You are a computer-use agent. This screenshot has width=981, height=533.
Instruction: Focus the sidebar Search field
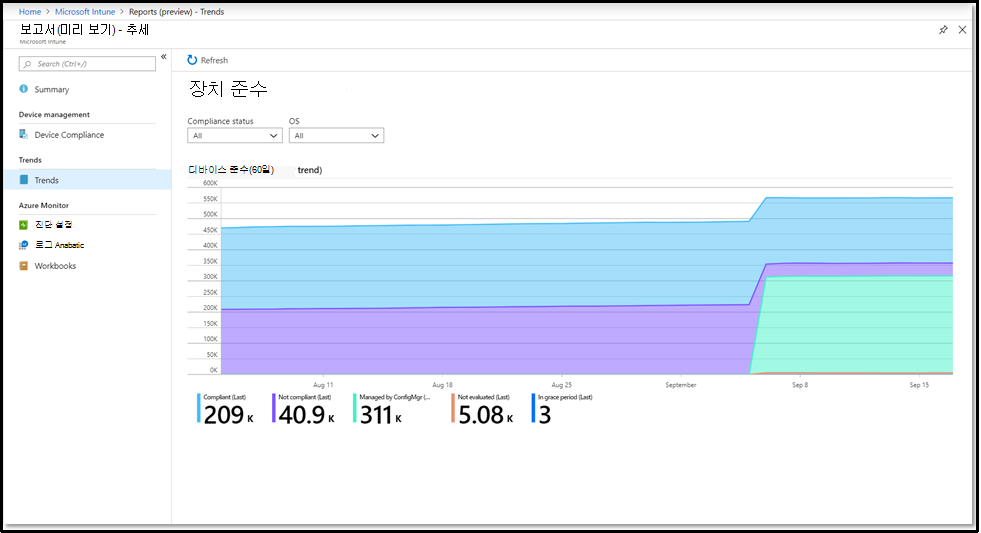[87, 64]
